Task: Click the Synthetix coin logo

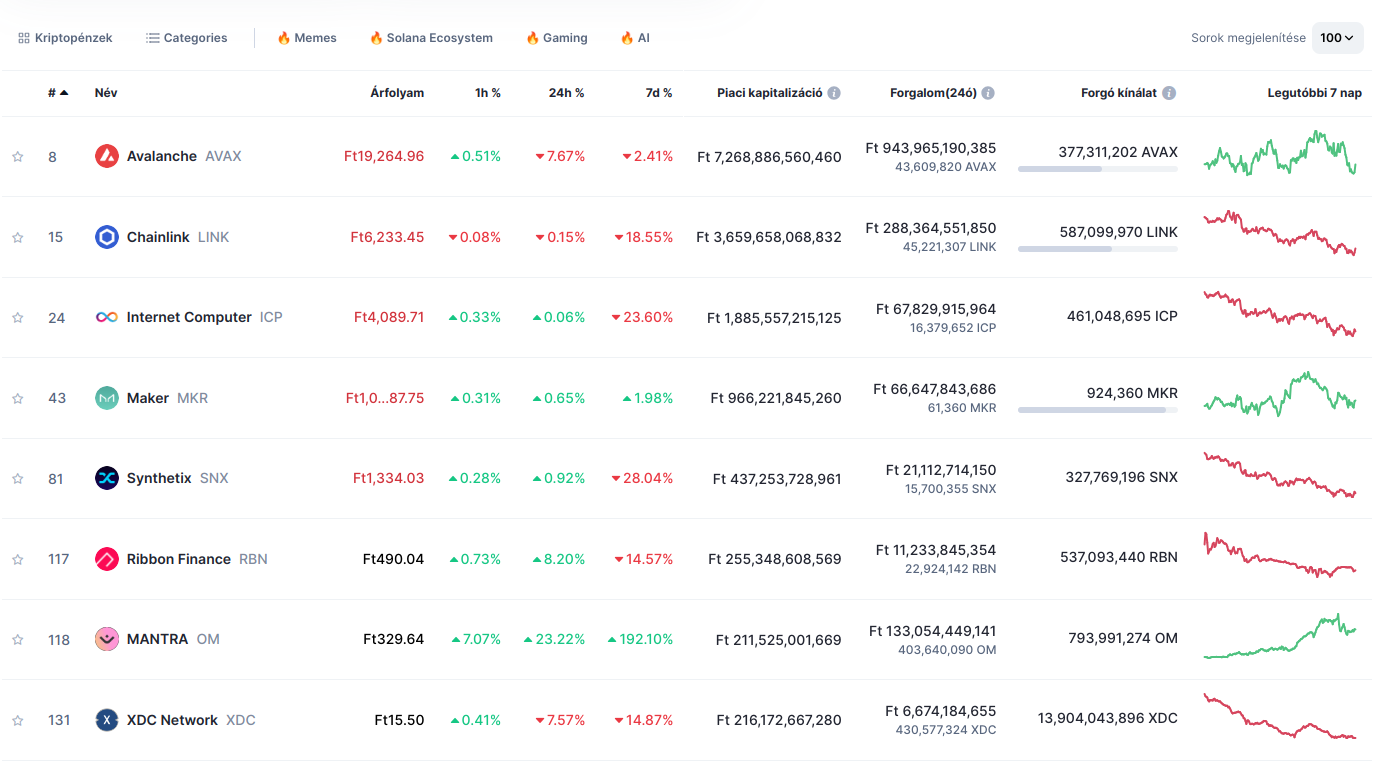Action: click(x=107, y=478)
